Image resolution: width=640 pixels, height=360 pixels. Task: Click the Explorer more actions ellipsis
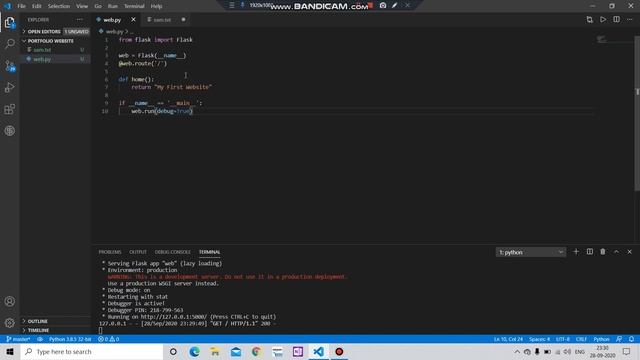click(x=79, y=20)
